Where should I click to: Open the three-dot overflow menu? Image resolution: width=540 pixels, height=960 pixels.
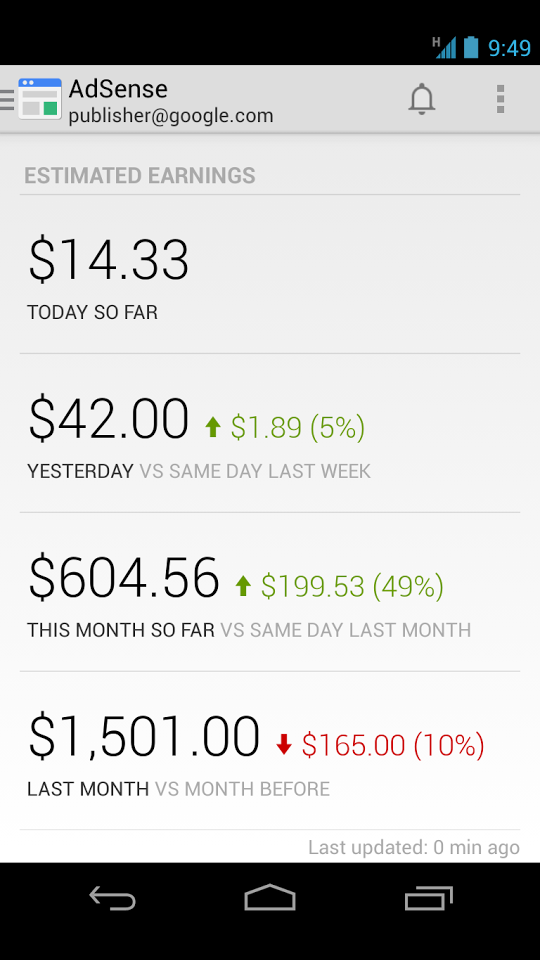[x=500, y=99]
